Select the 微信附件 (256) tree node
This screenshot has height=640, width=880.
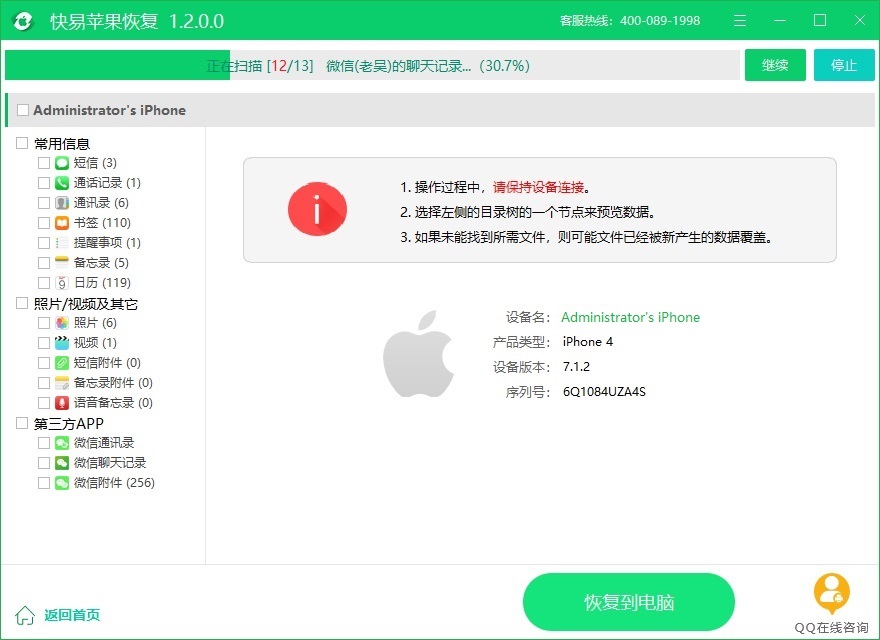pyautogui.click(x=114, y=483)
